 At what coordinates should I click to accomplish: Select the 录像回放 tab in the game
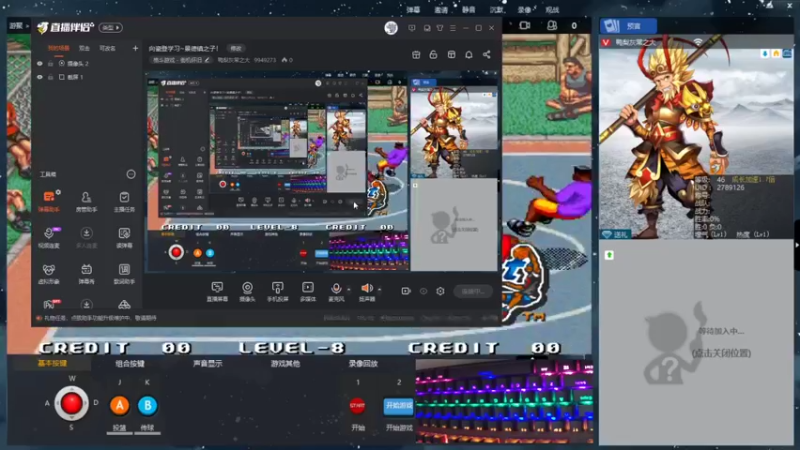coord(363,363)
